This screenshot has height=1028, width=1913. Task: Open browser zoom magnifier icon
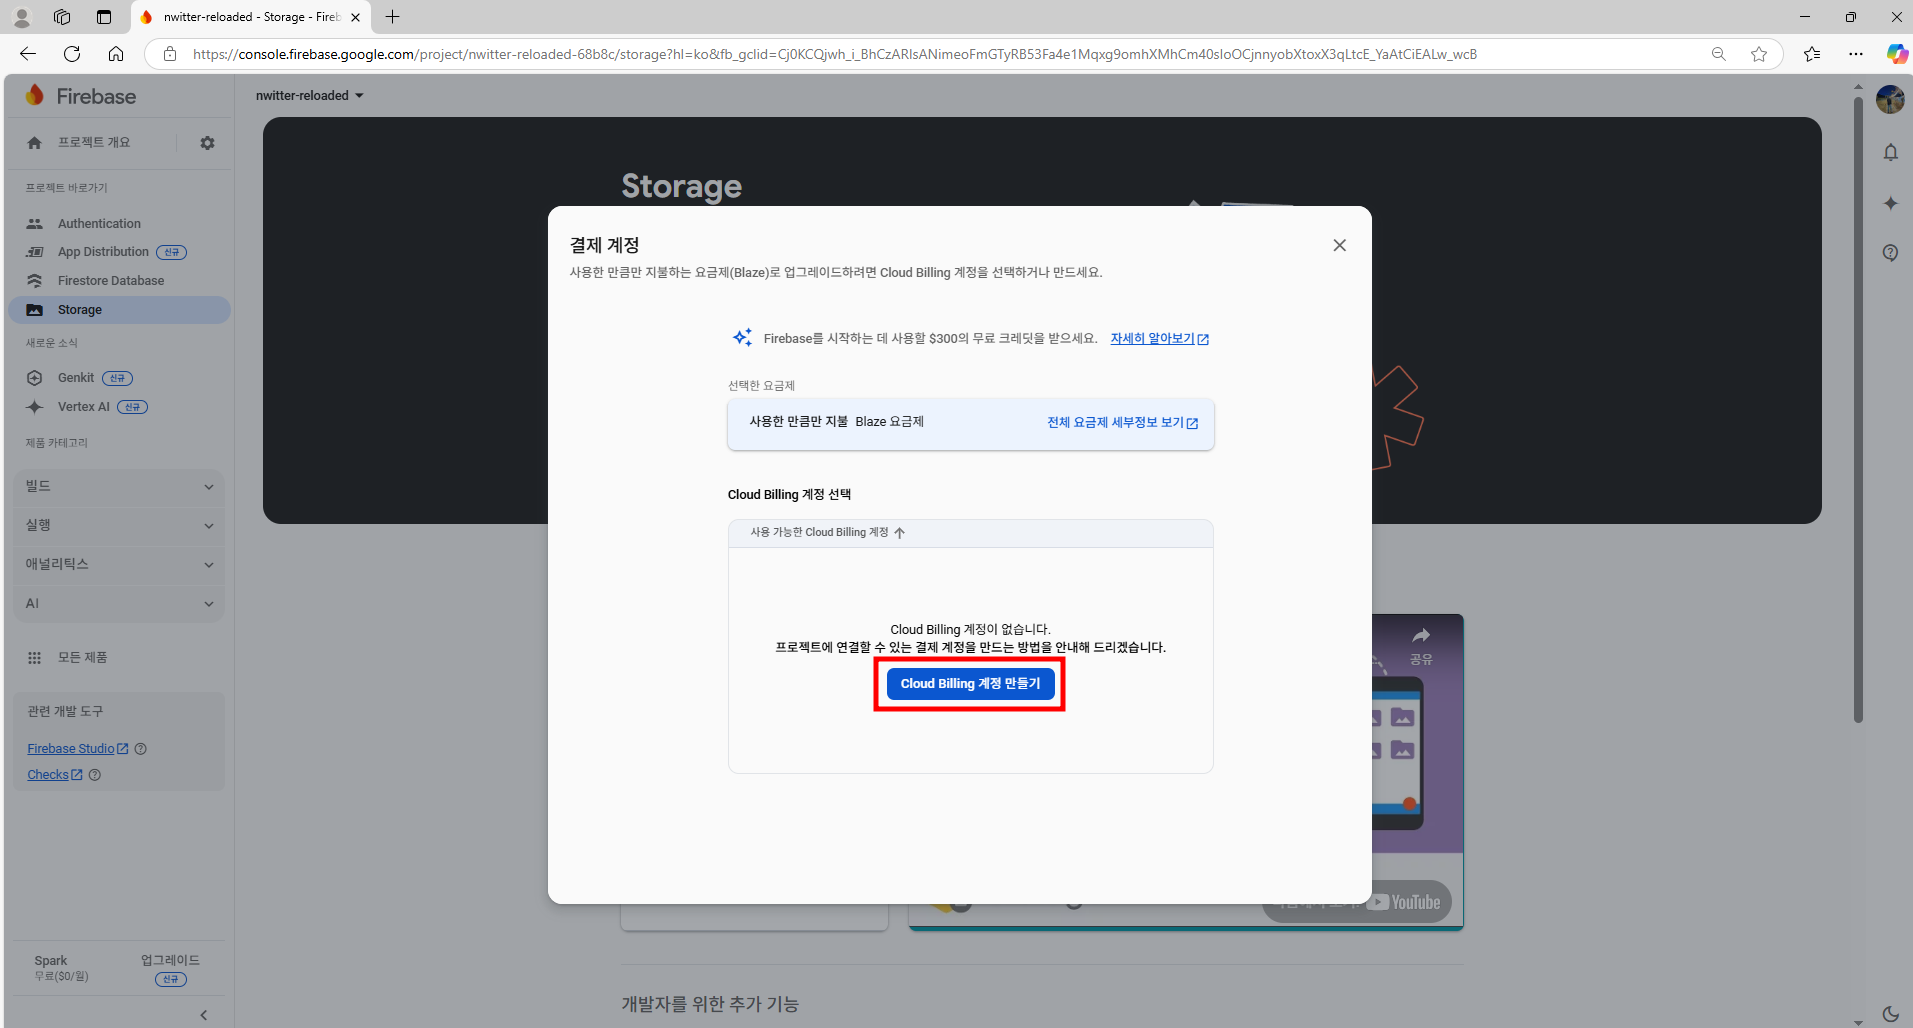[1719, 54]
